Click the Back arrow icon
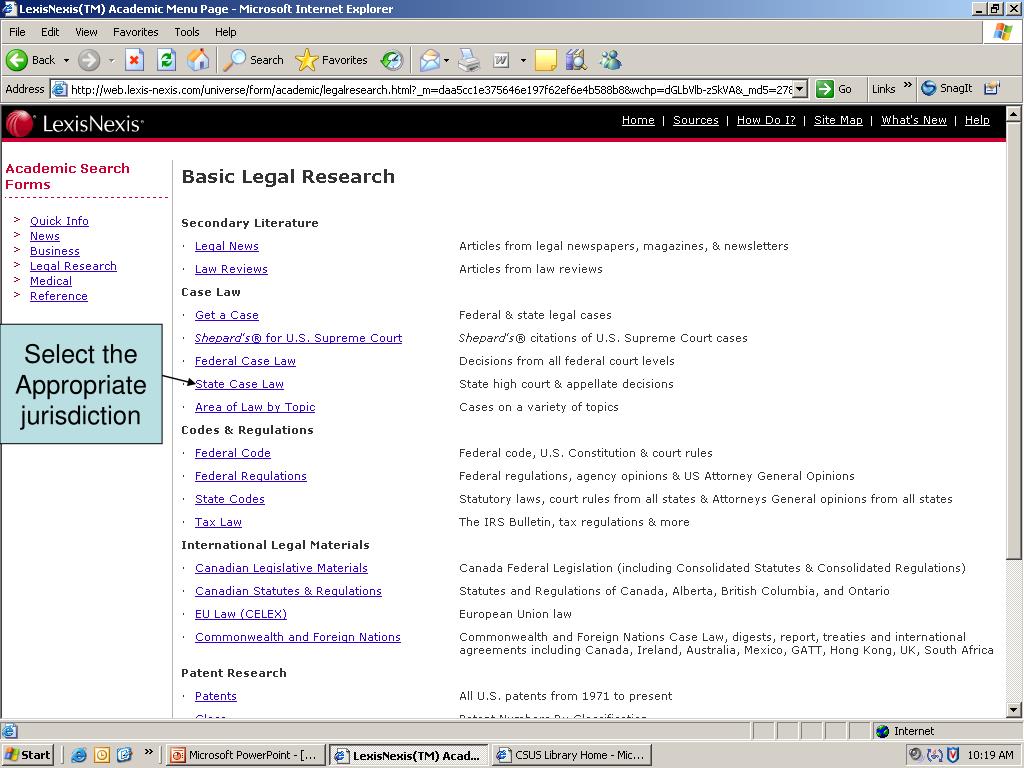The width and height of the screenshot is (1024, 768). (x=17, y=60)
